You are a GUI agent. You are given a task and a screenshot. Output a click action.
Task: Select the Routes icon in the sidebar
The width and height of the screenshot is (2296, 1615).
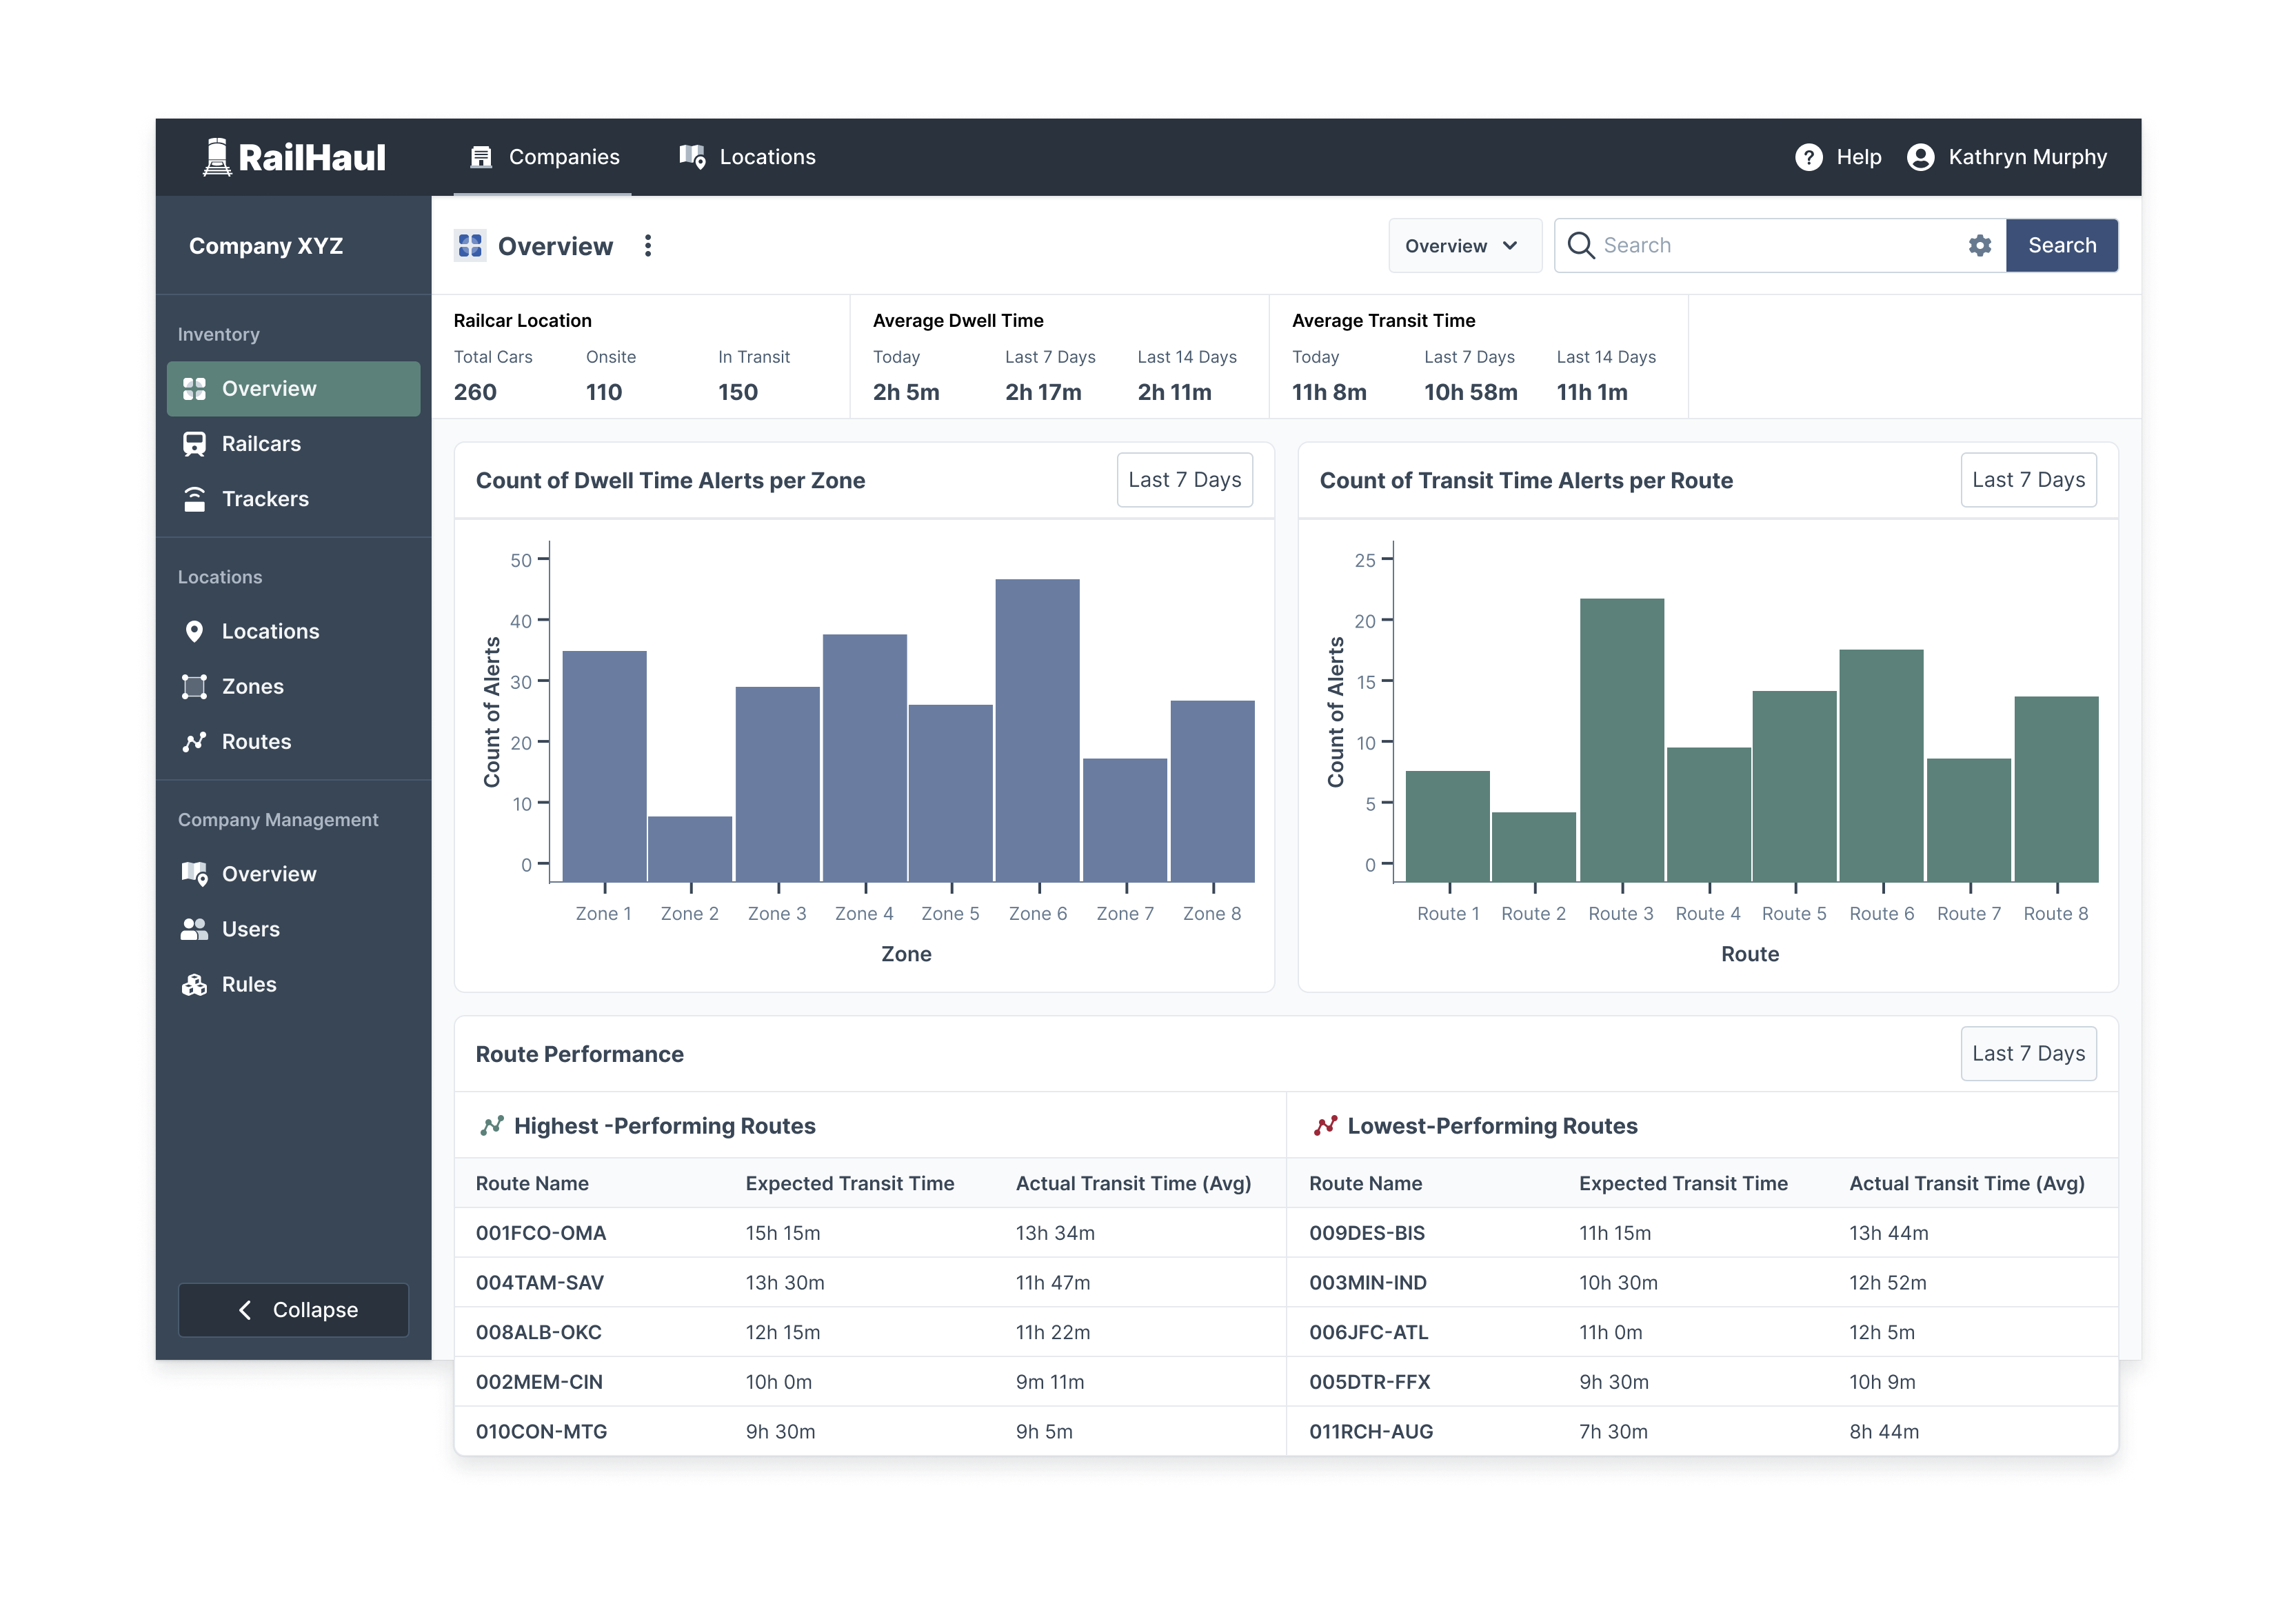196,741
